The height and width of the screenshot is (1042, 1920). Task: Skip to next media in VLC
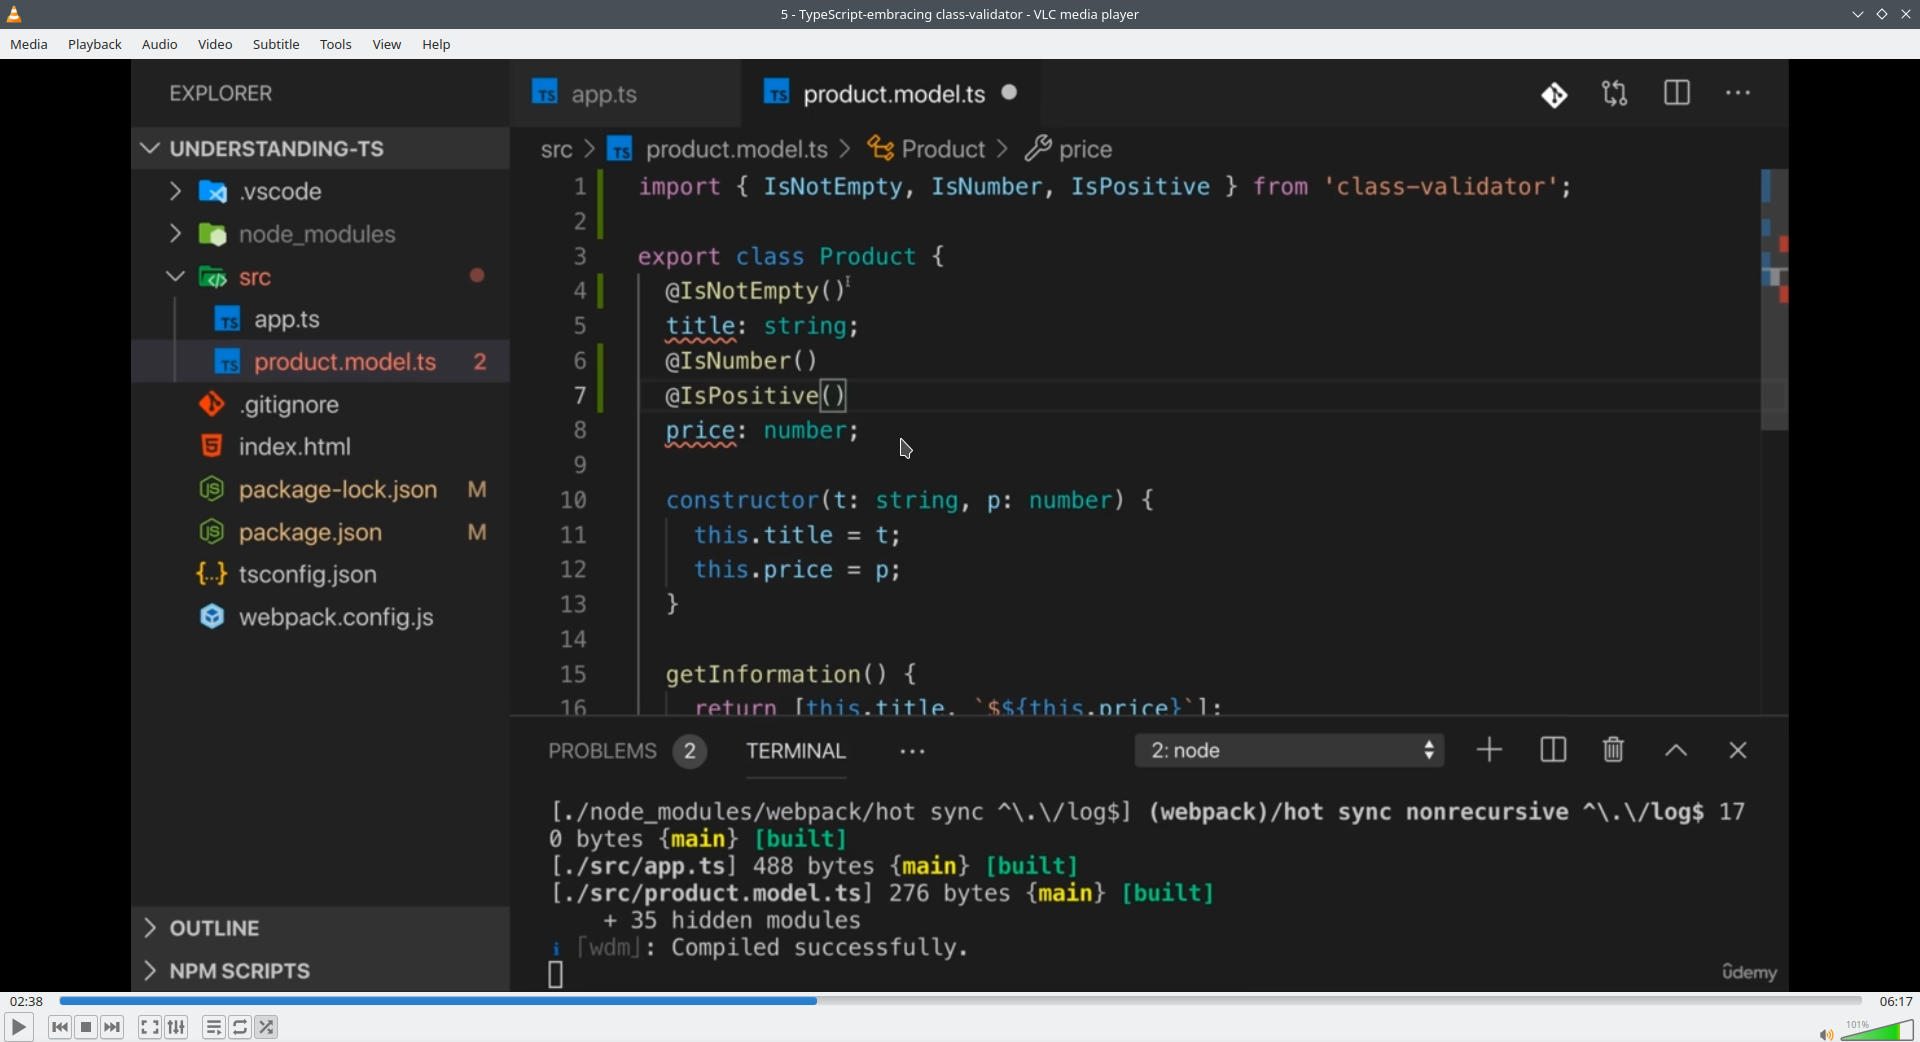click(113, 1027)
